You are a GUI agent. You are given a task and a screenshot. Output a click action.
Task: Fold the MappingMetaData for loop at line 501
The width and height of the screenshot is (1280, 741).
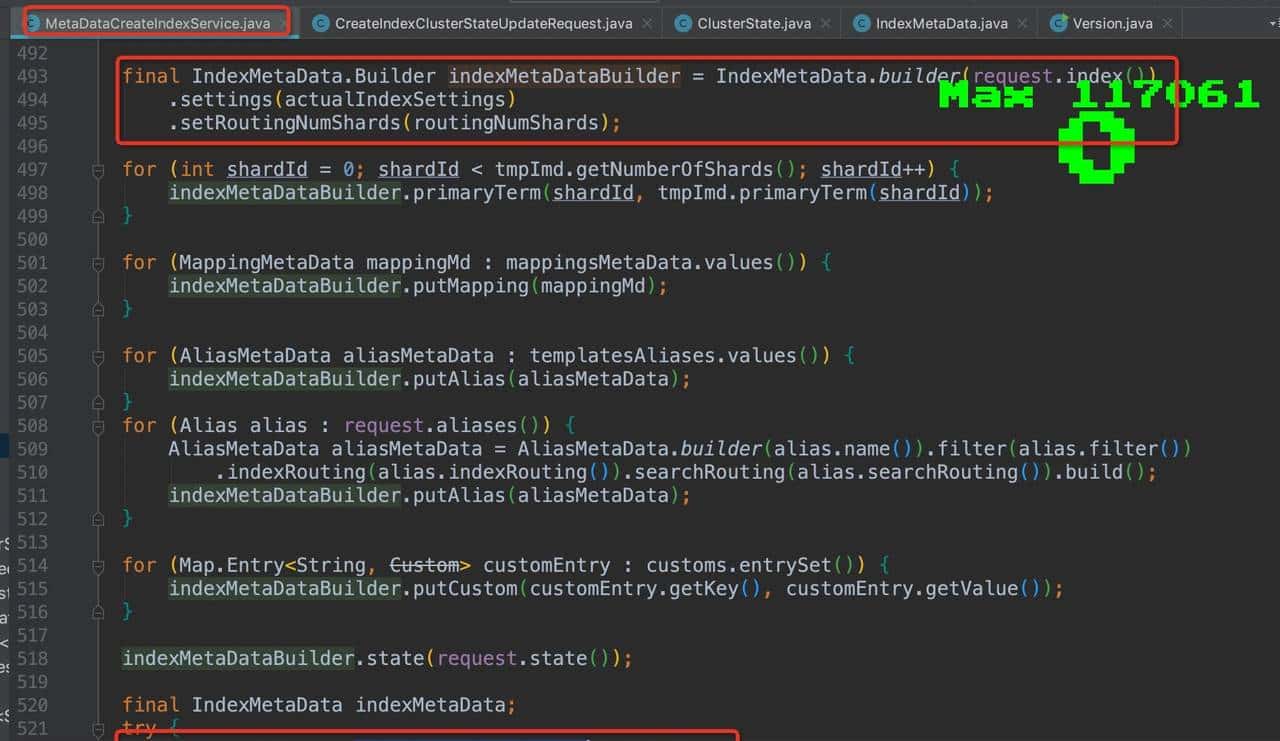pos(98,263)
